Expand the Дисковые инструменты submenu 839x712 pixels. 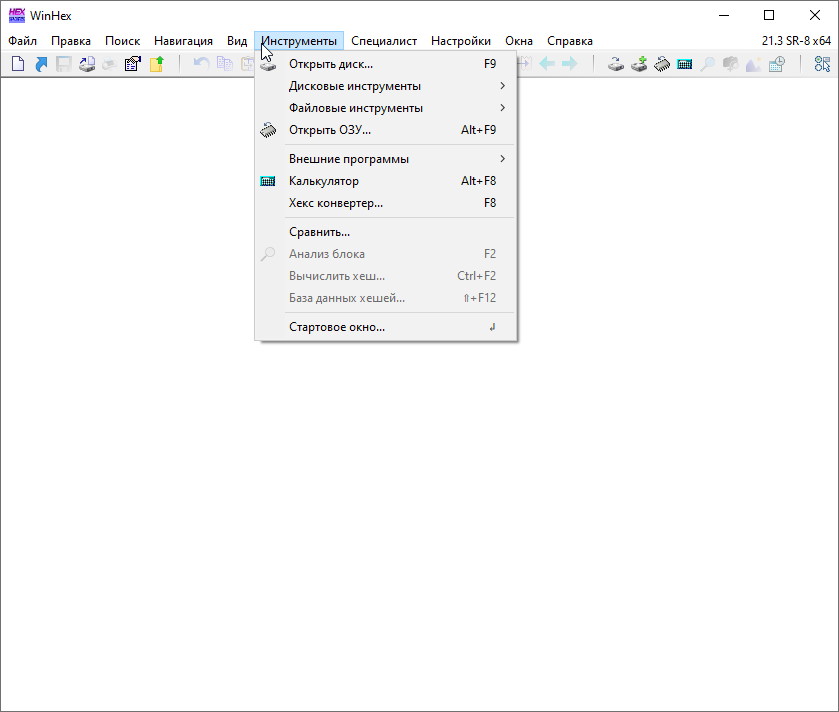386,86
